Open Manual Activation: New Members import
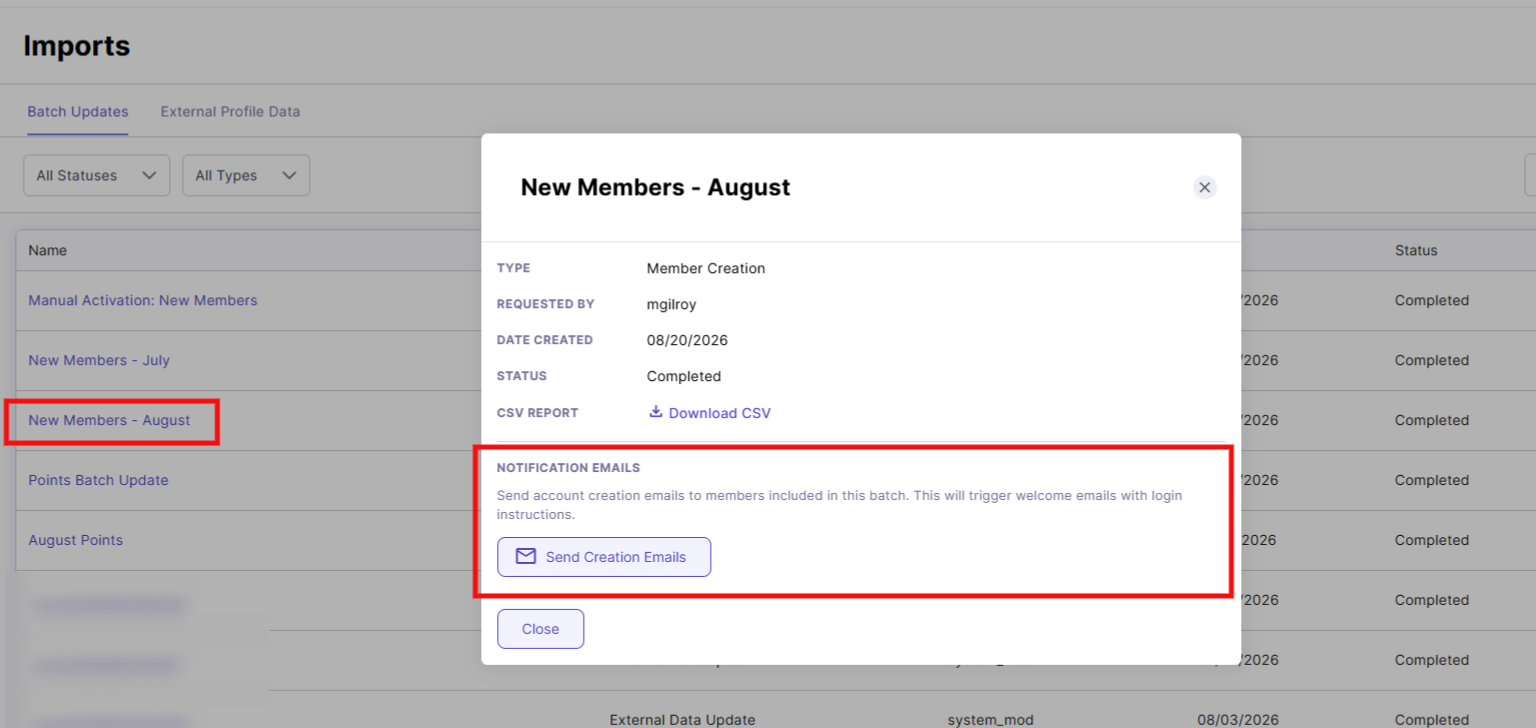1536x728 pixels. tap(143, 300)
